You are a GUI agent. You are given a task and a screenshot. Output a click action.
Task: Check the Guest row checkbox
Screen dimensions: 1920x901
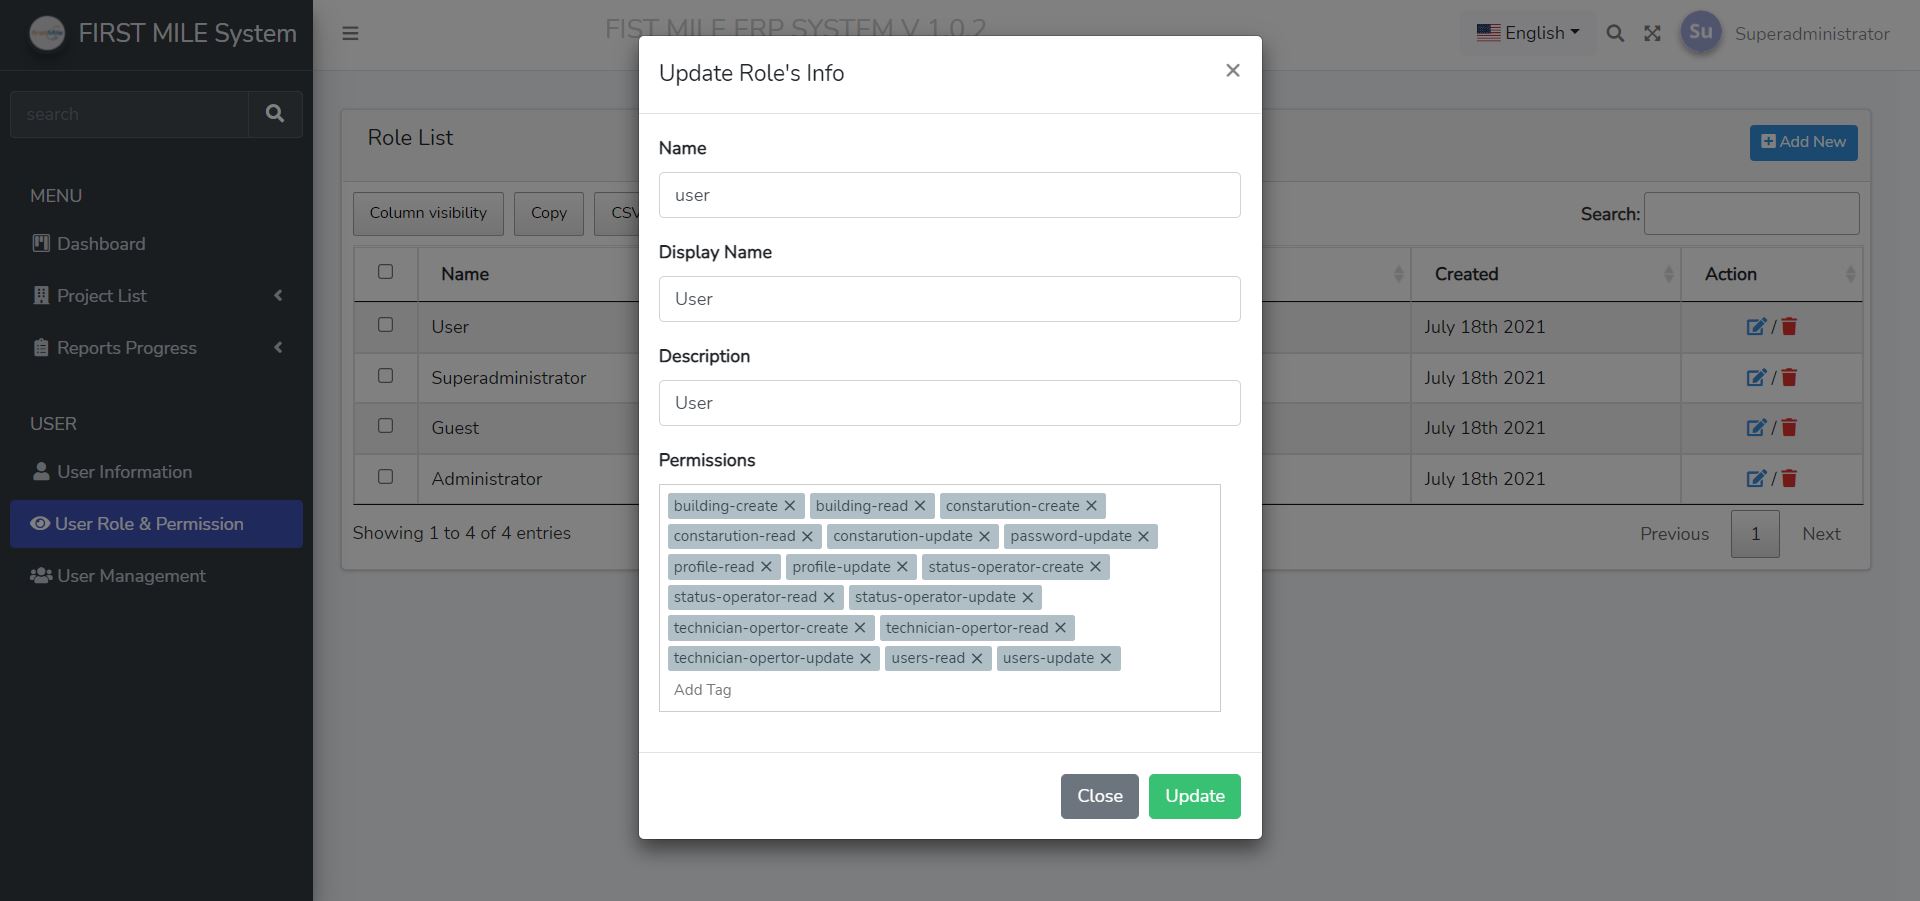[385, 425]
